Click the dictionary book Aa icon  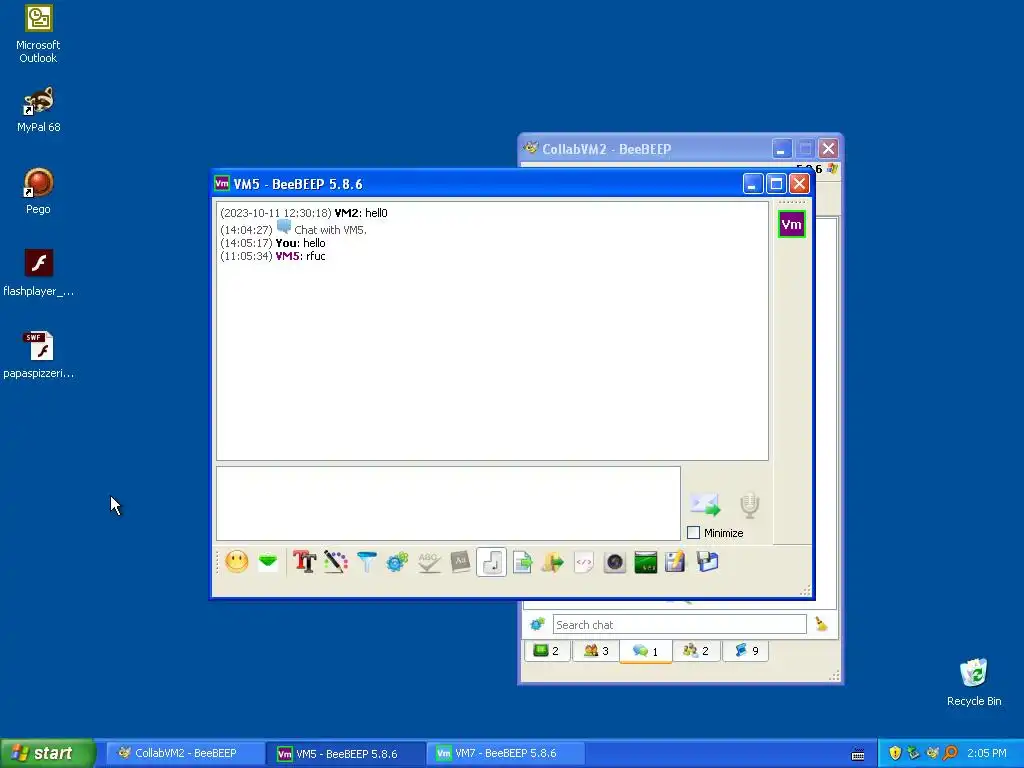(460, 562)
